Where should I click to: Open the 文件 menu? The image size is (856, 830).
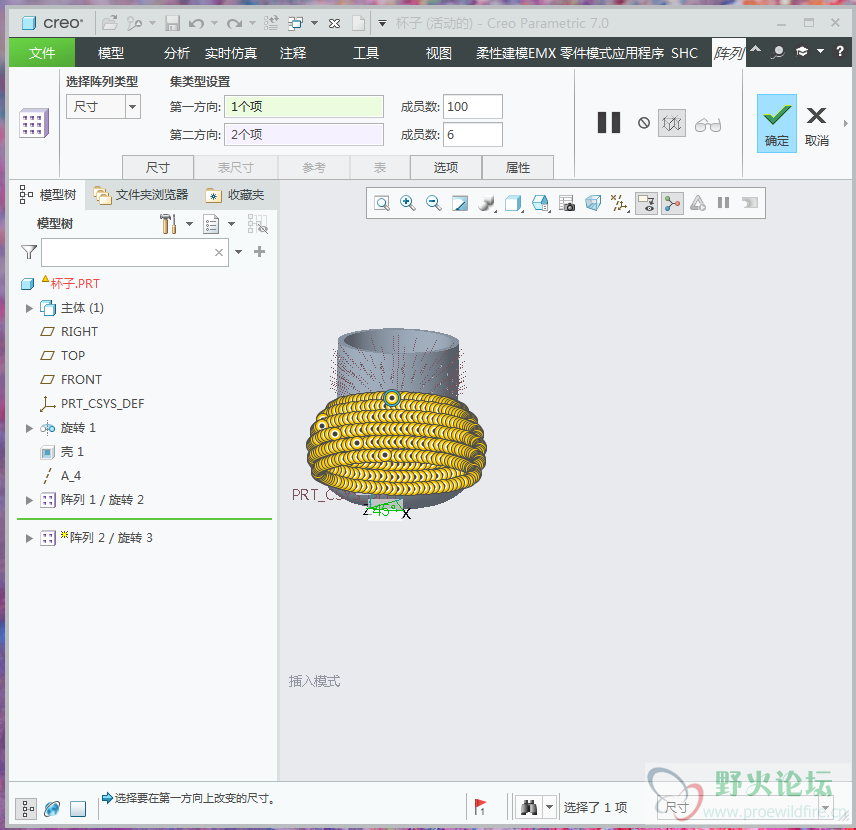coord(42,53)
